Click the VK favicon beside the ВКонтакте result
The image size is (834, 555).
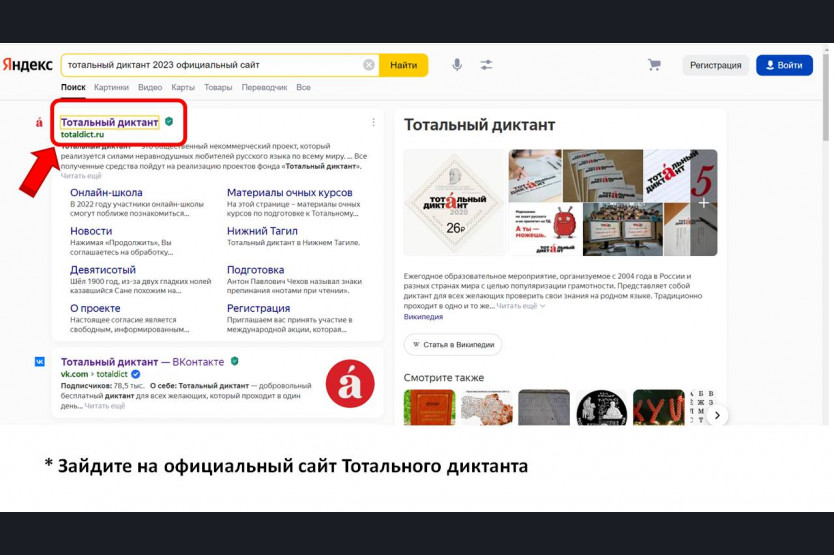pos(40,362)
